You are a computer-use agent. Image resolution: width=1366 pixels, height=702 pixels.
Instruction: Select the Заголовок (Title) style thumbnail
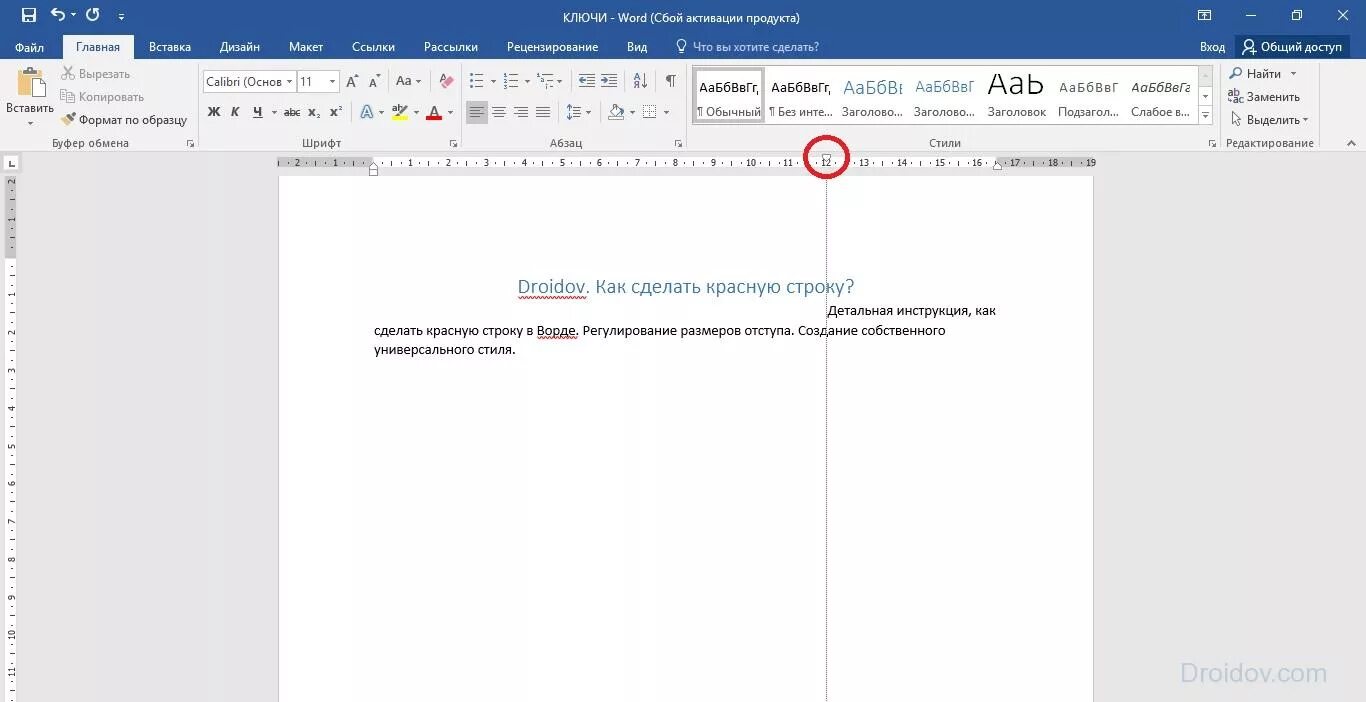(x=1016, y=96)
